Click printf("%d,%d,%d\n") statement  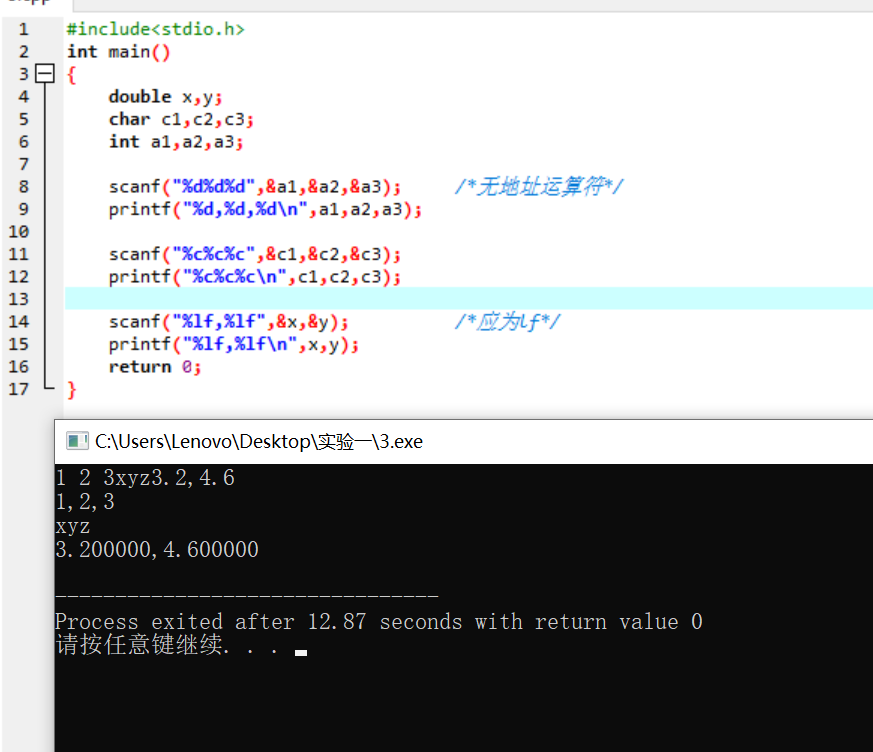265,209
